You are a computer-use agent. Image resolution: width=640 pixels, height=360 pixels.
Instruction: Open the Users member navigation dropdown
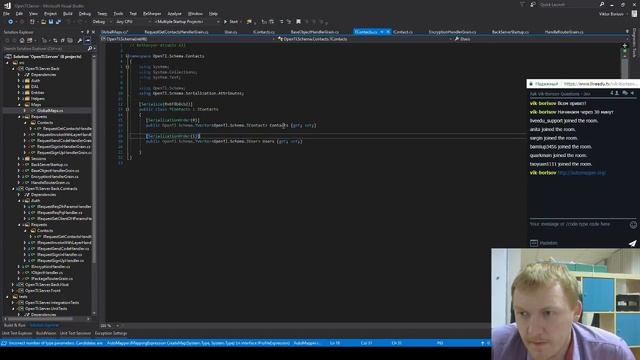(539, 39)
